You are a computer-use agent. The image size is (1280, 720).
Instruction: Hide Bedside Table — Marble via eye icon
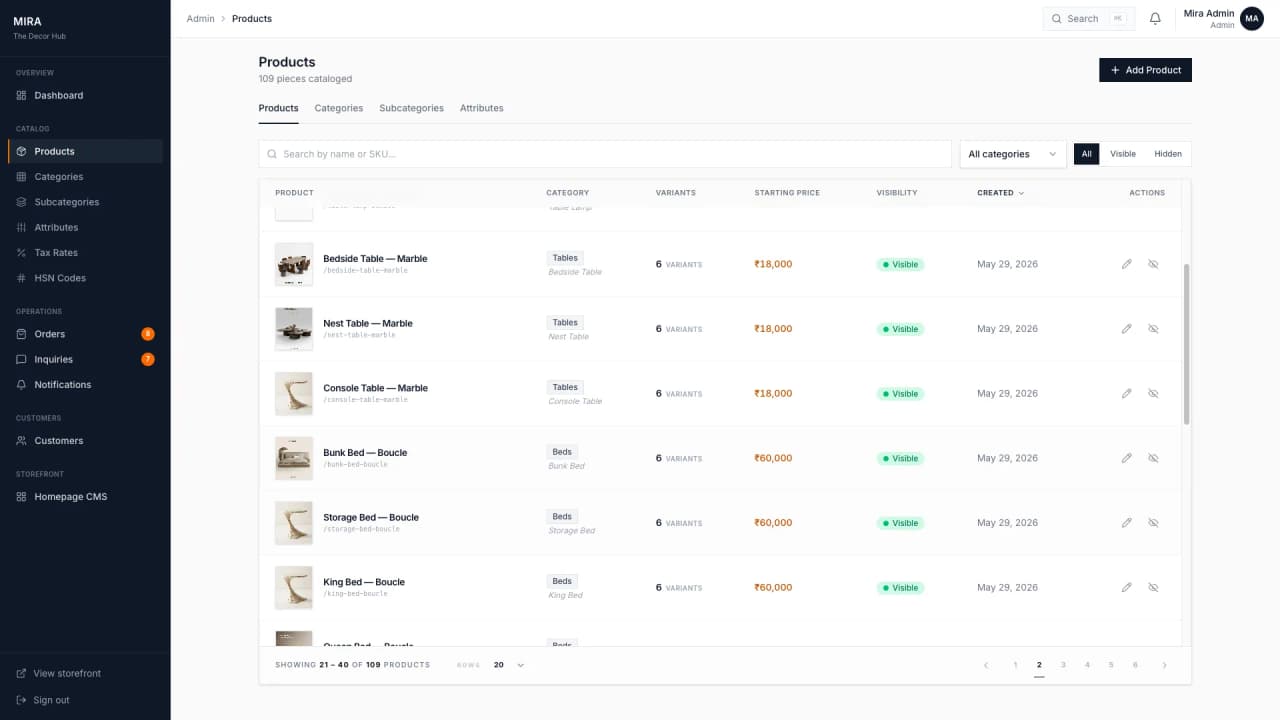pyautogui.click(x=1153, y=264)
